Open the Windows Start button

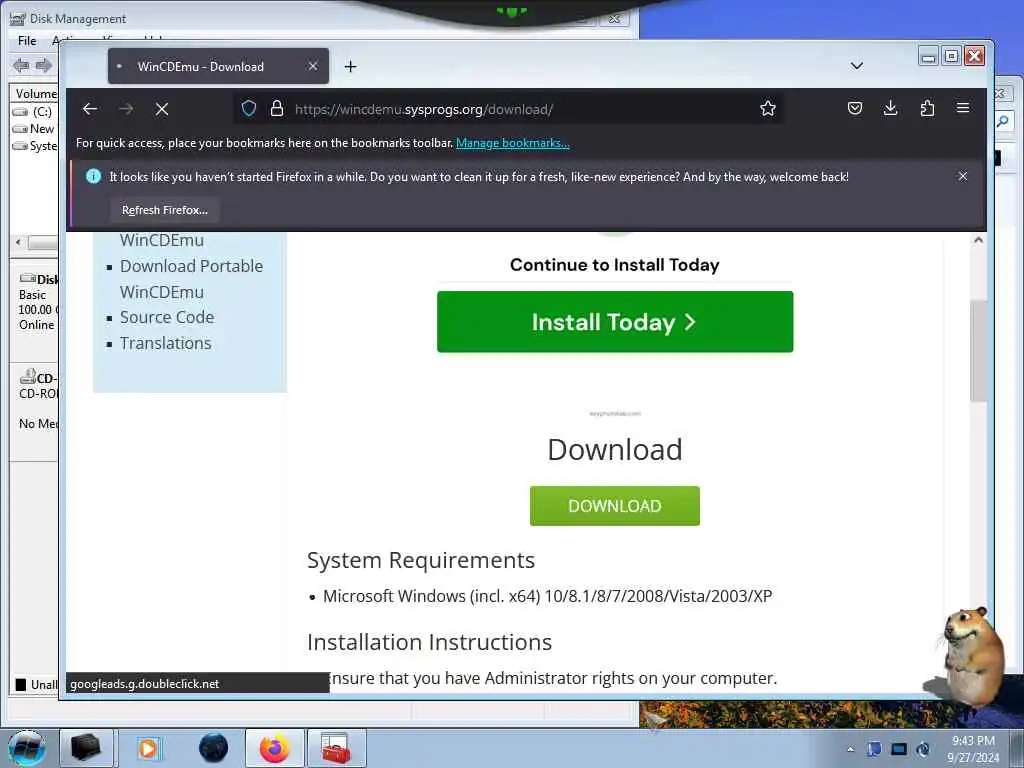point(27,748)
